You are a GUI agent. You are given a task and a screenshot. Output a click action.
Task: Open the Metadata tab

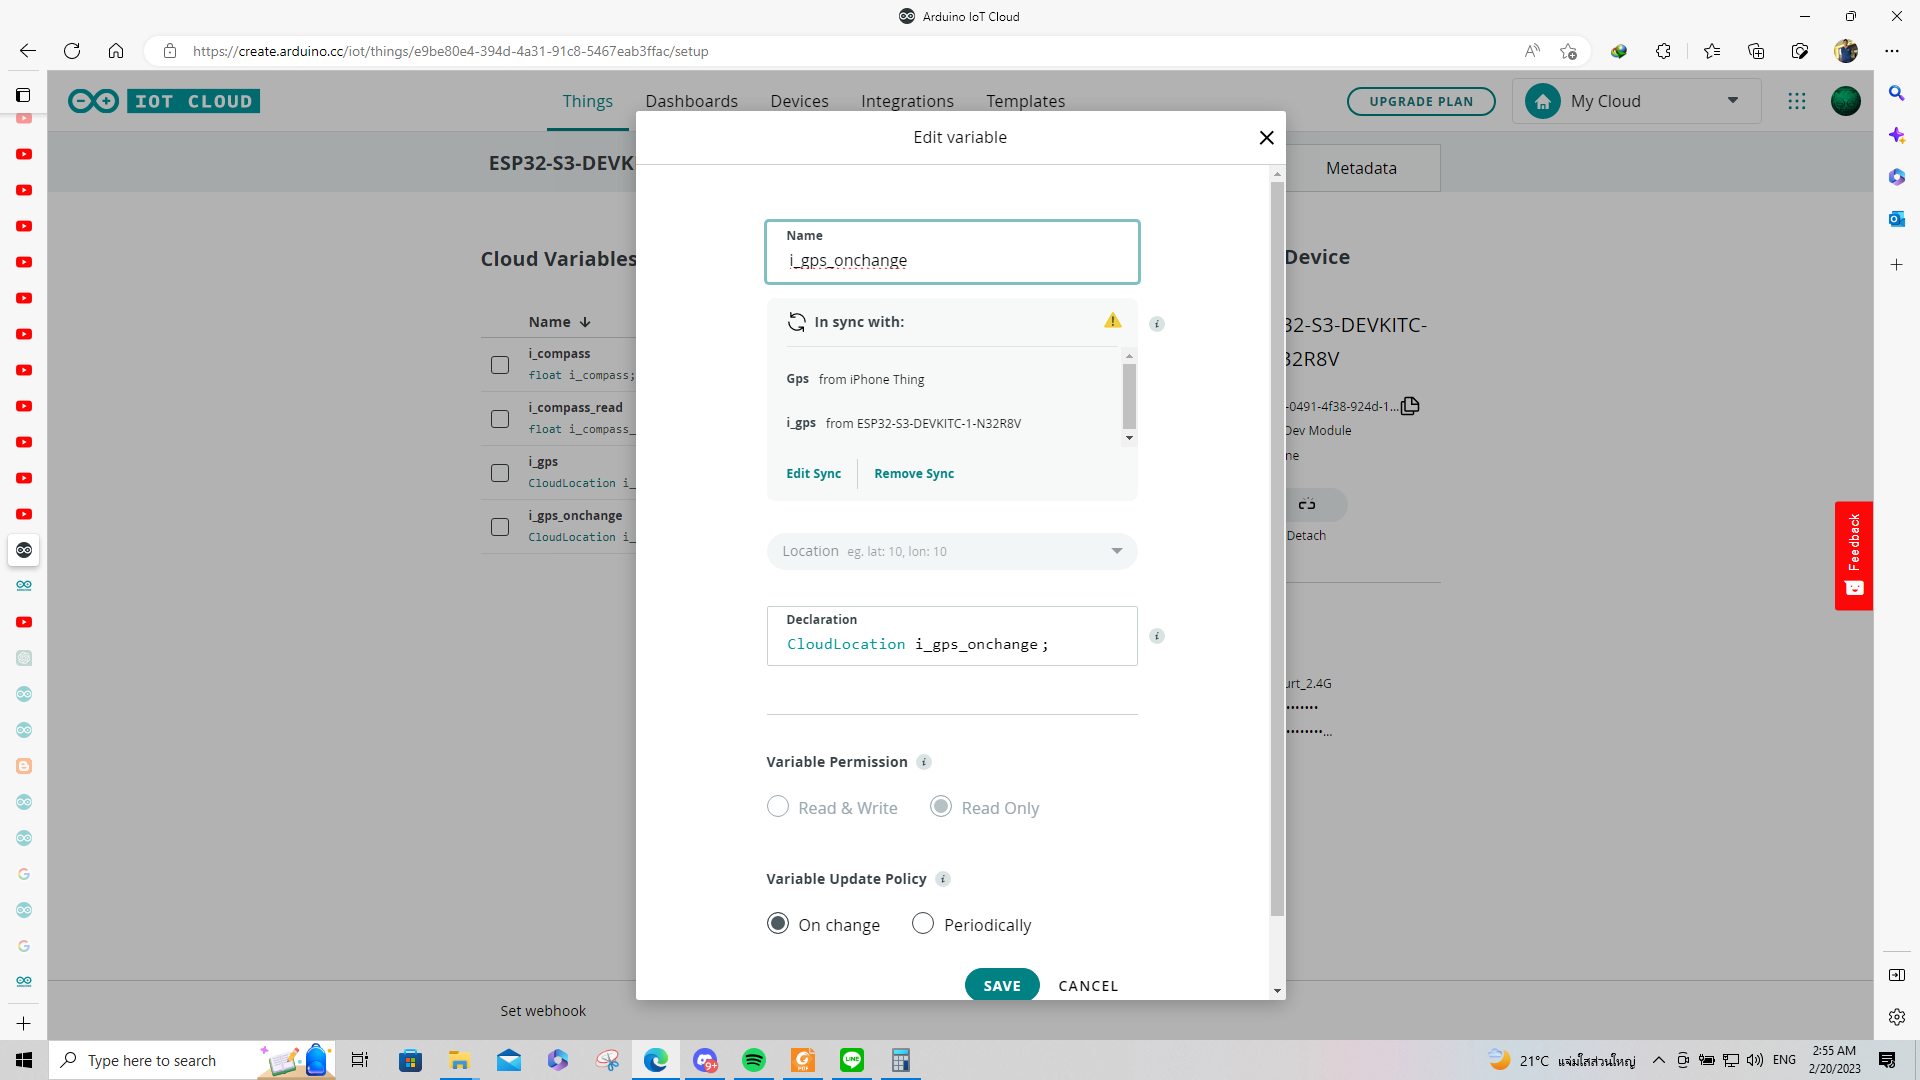[1361, 168]
